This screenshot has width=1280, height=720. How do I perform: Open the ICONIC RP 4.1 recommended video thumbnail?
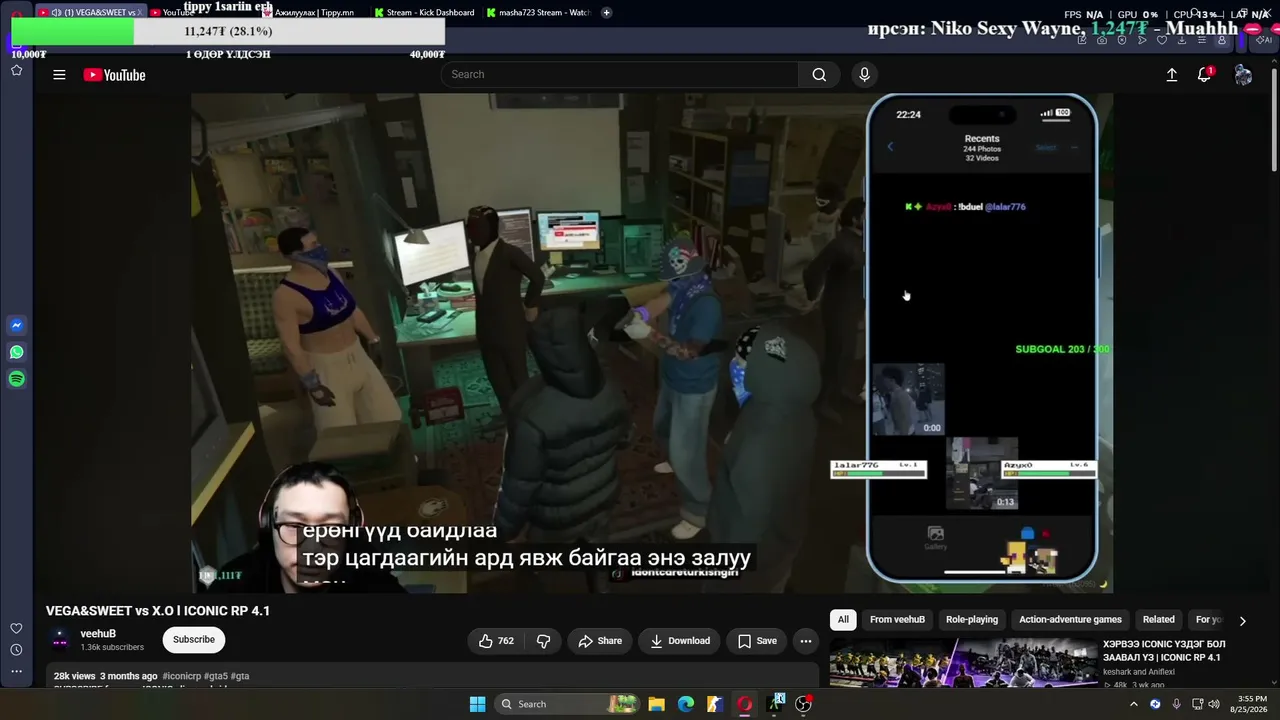click(963, 664)
